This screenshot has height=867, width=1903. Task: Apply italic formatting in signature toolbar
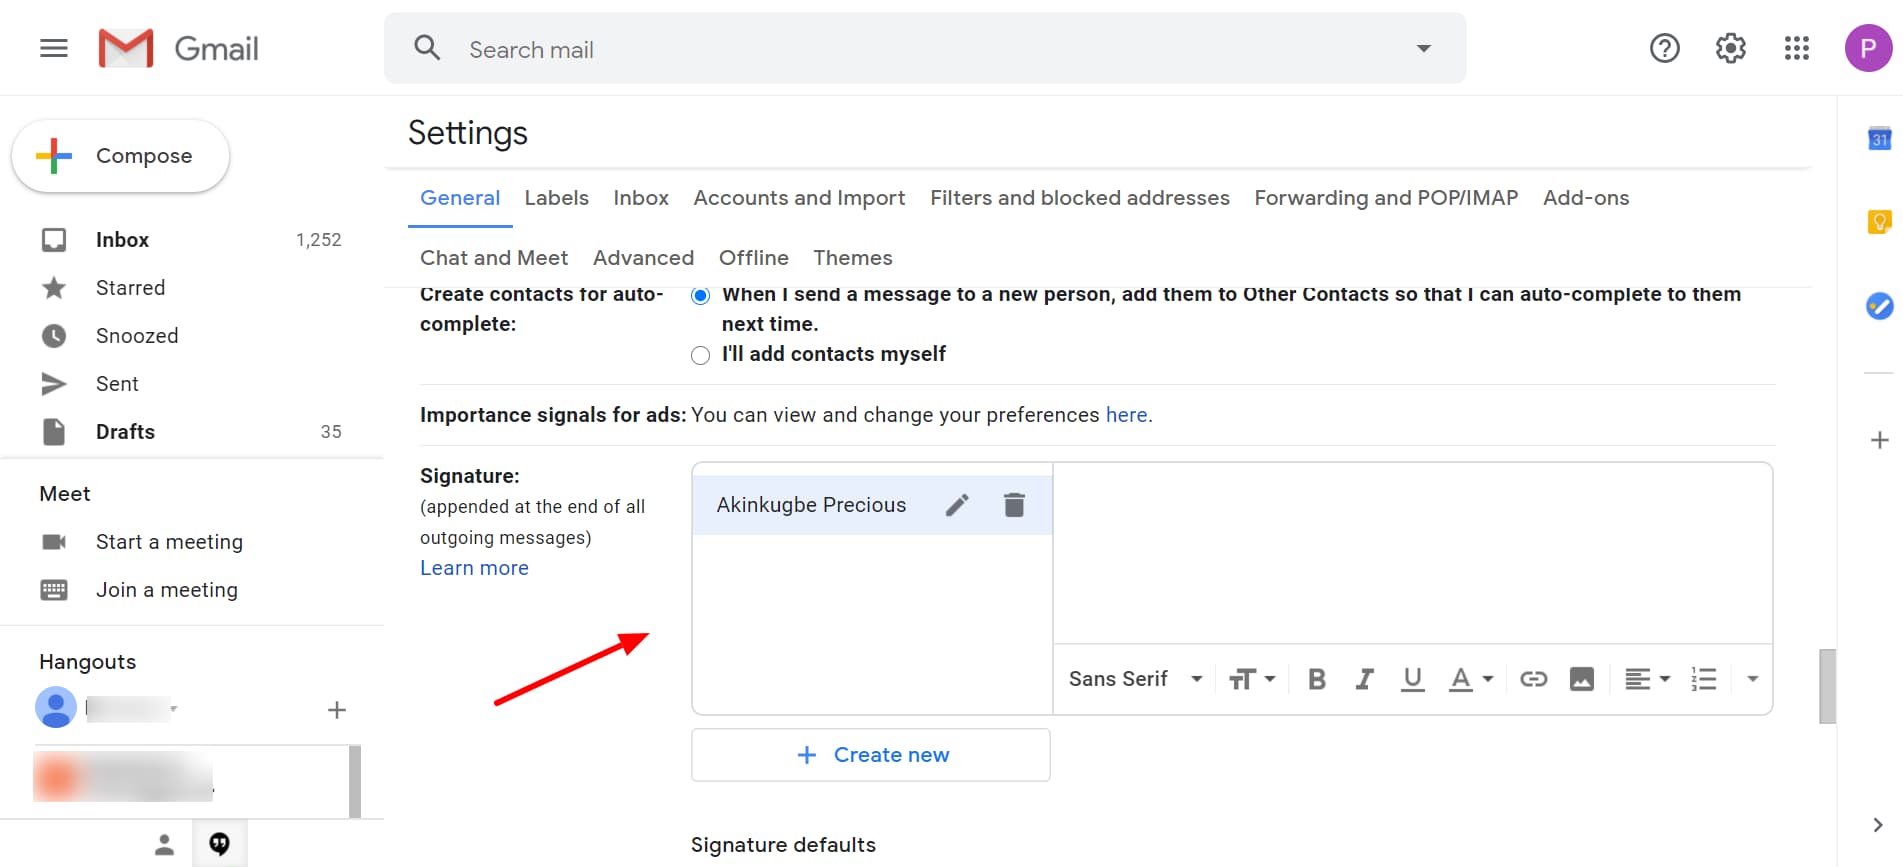click(x=1364, y=680)
